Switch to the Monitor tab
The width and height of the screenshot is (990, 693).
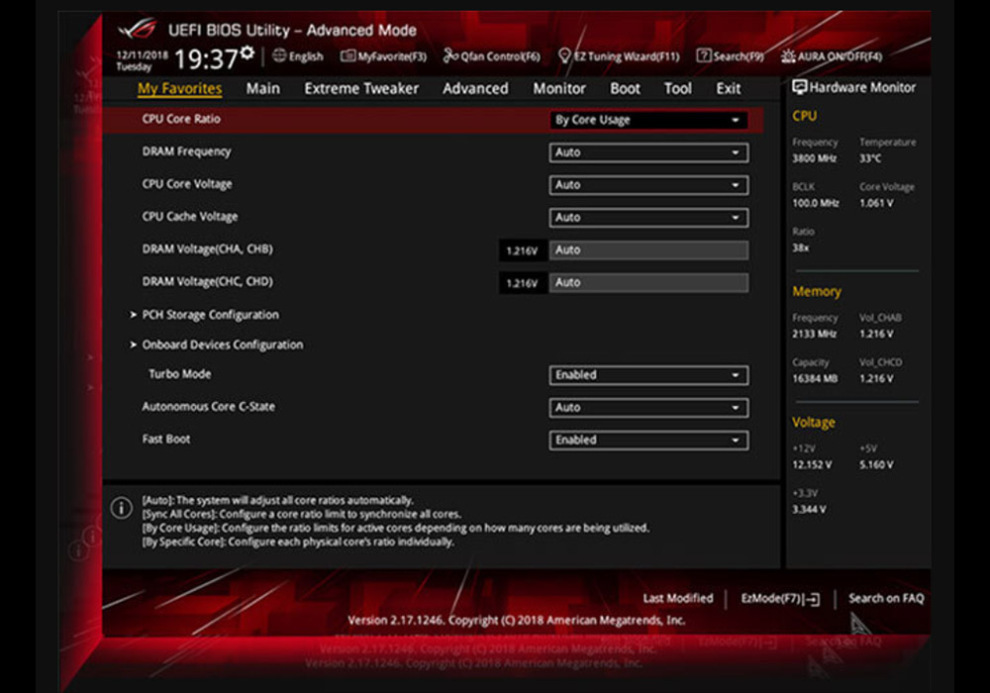559,88
